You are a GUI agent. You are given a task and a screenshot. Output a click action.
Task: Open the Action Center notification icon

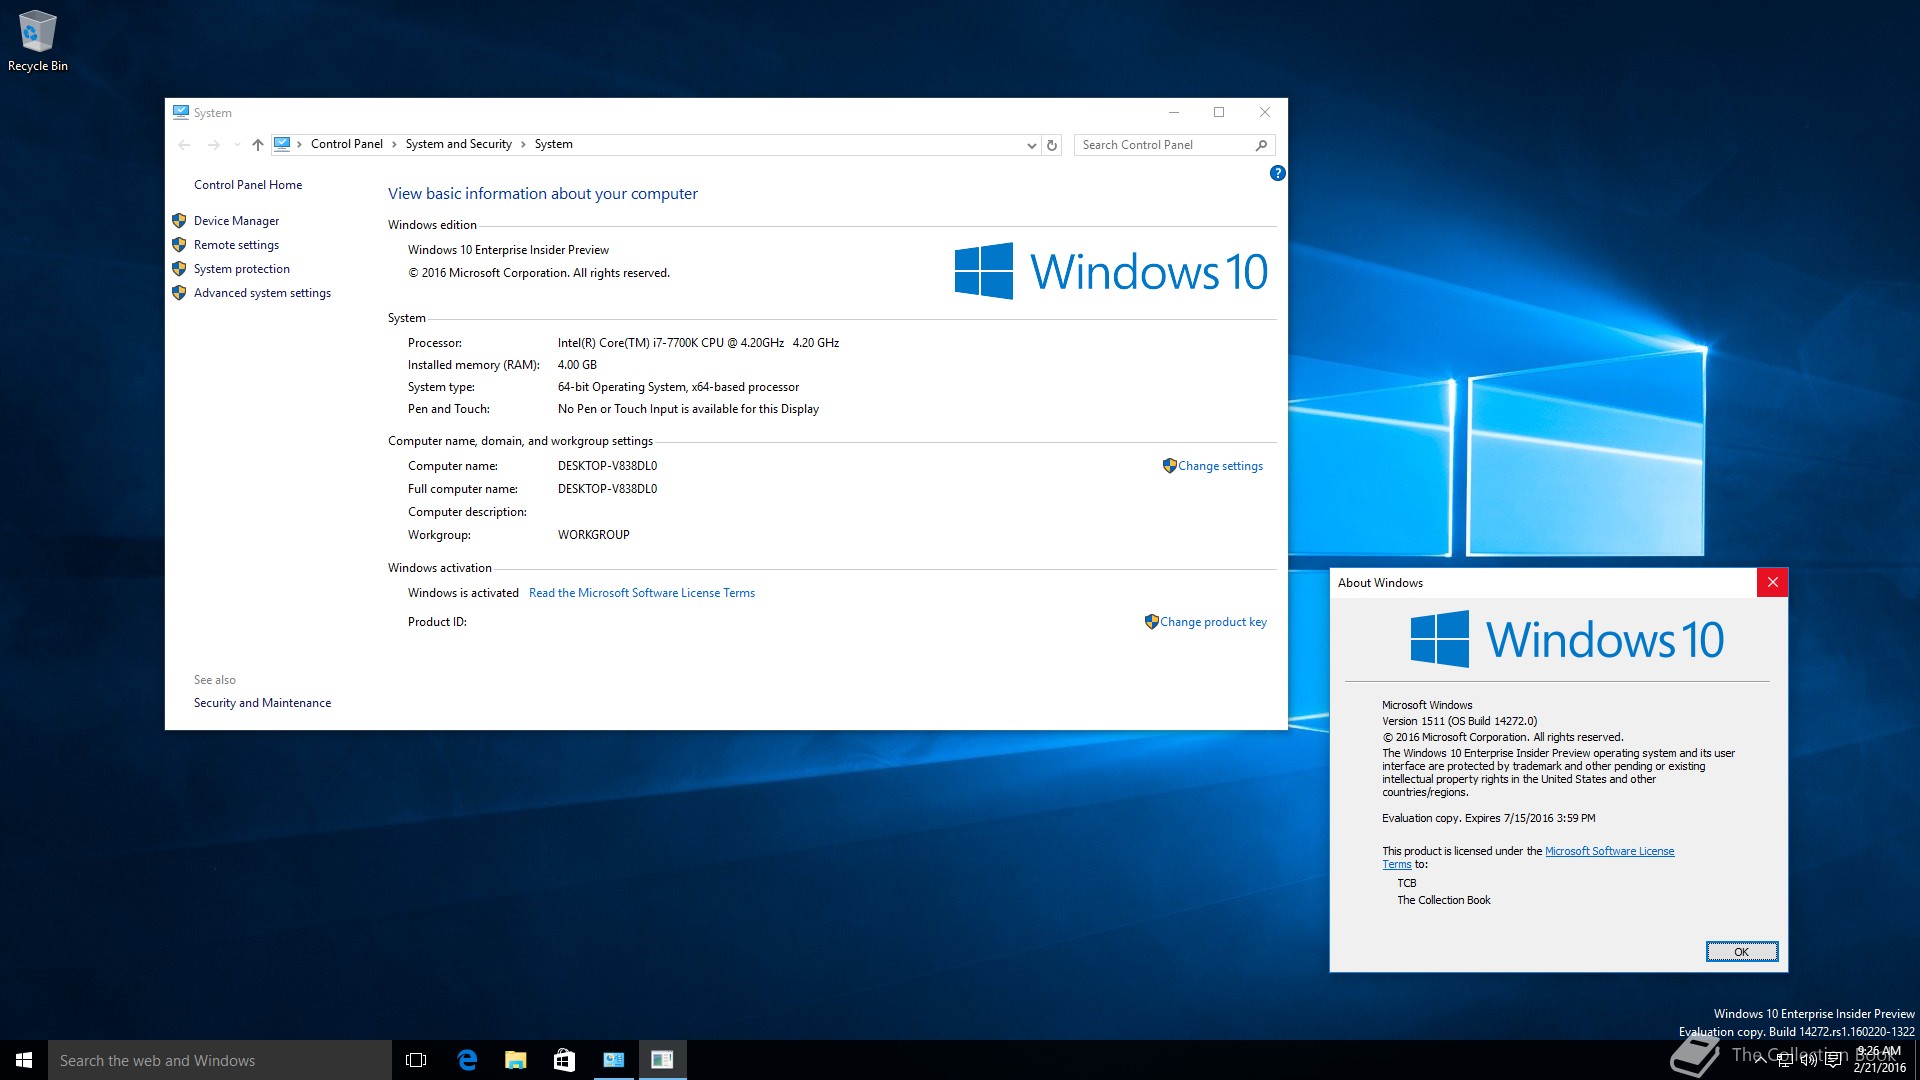[x=1833, y=1060]
